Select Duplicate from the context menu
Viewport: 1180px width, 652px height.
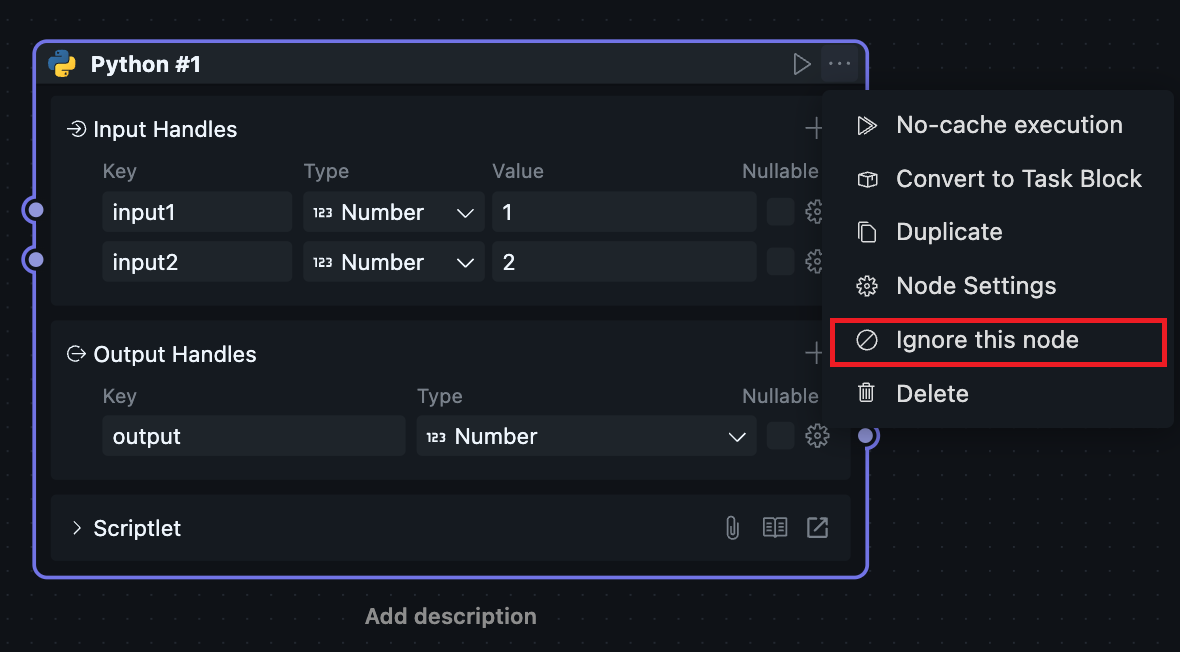(x=948, y=232)
